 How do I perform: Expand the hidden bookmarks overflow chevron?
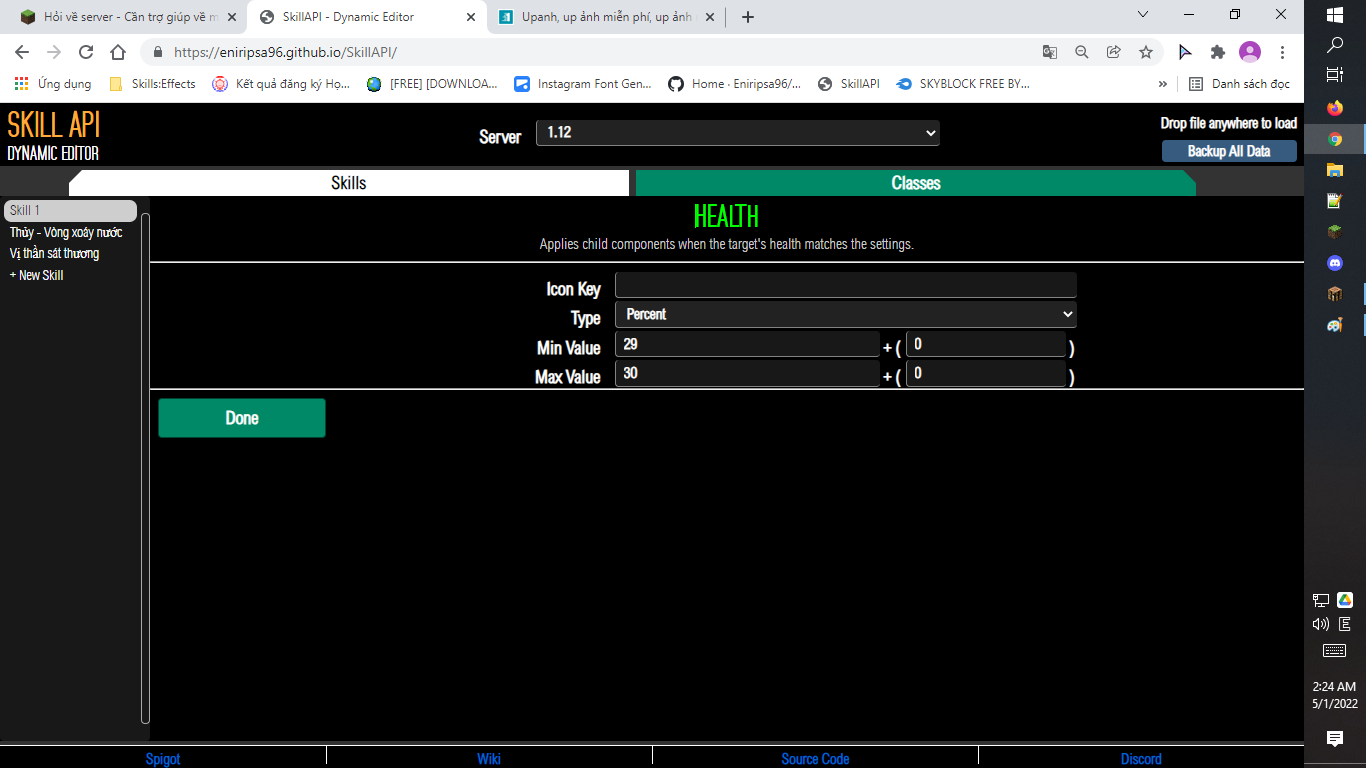pyautogui.click(x=1163, y=84)
